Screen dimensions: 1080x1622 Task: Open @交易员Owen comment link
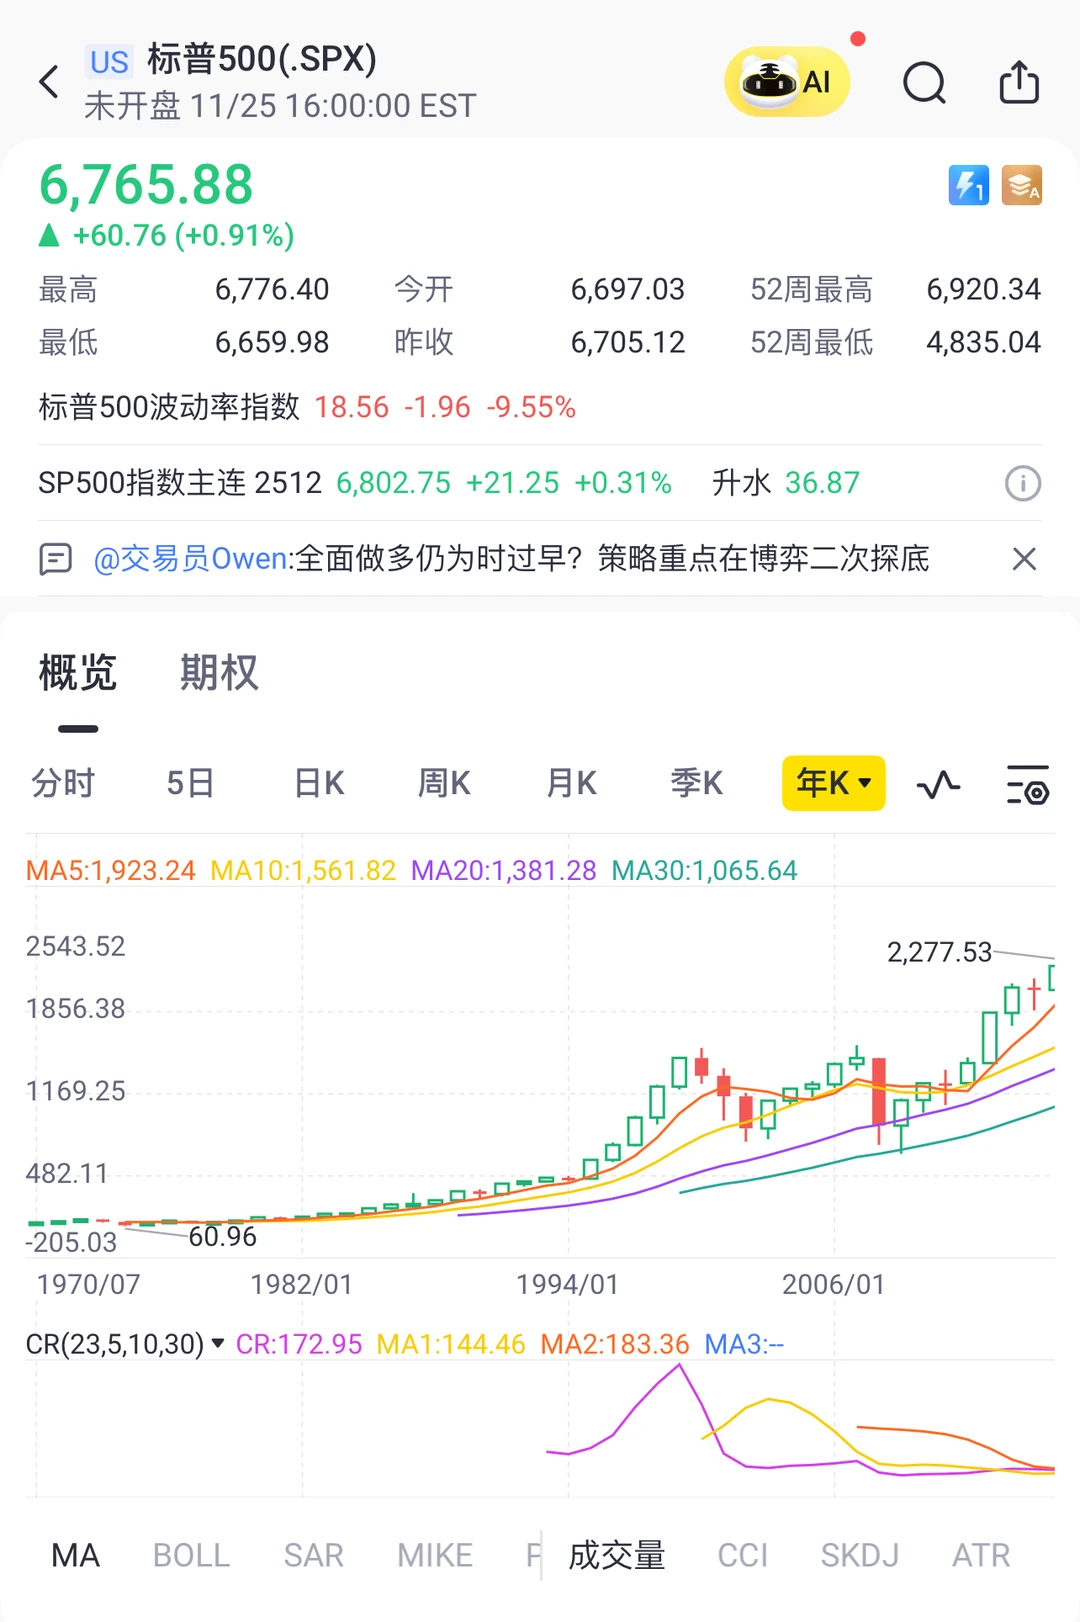pyautogui.click(x=190, y=558)
